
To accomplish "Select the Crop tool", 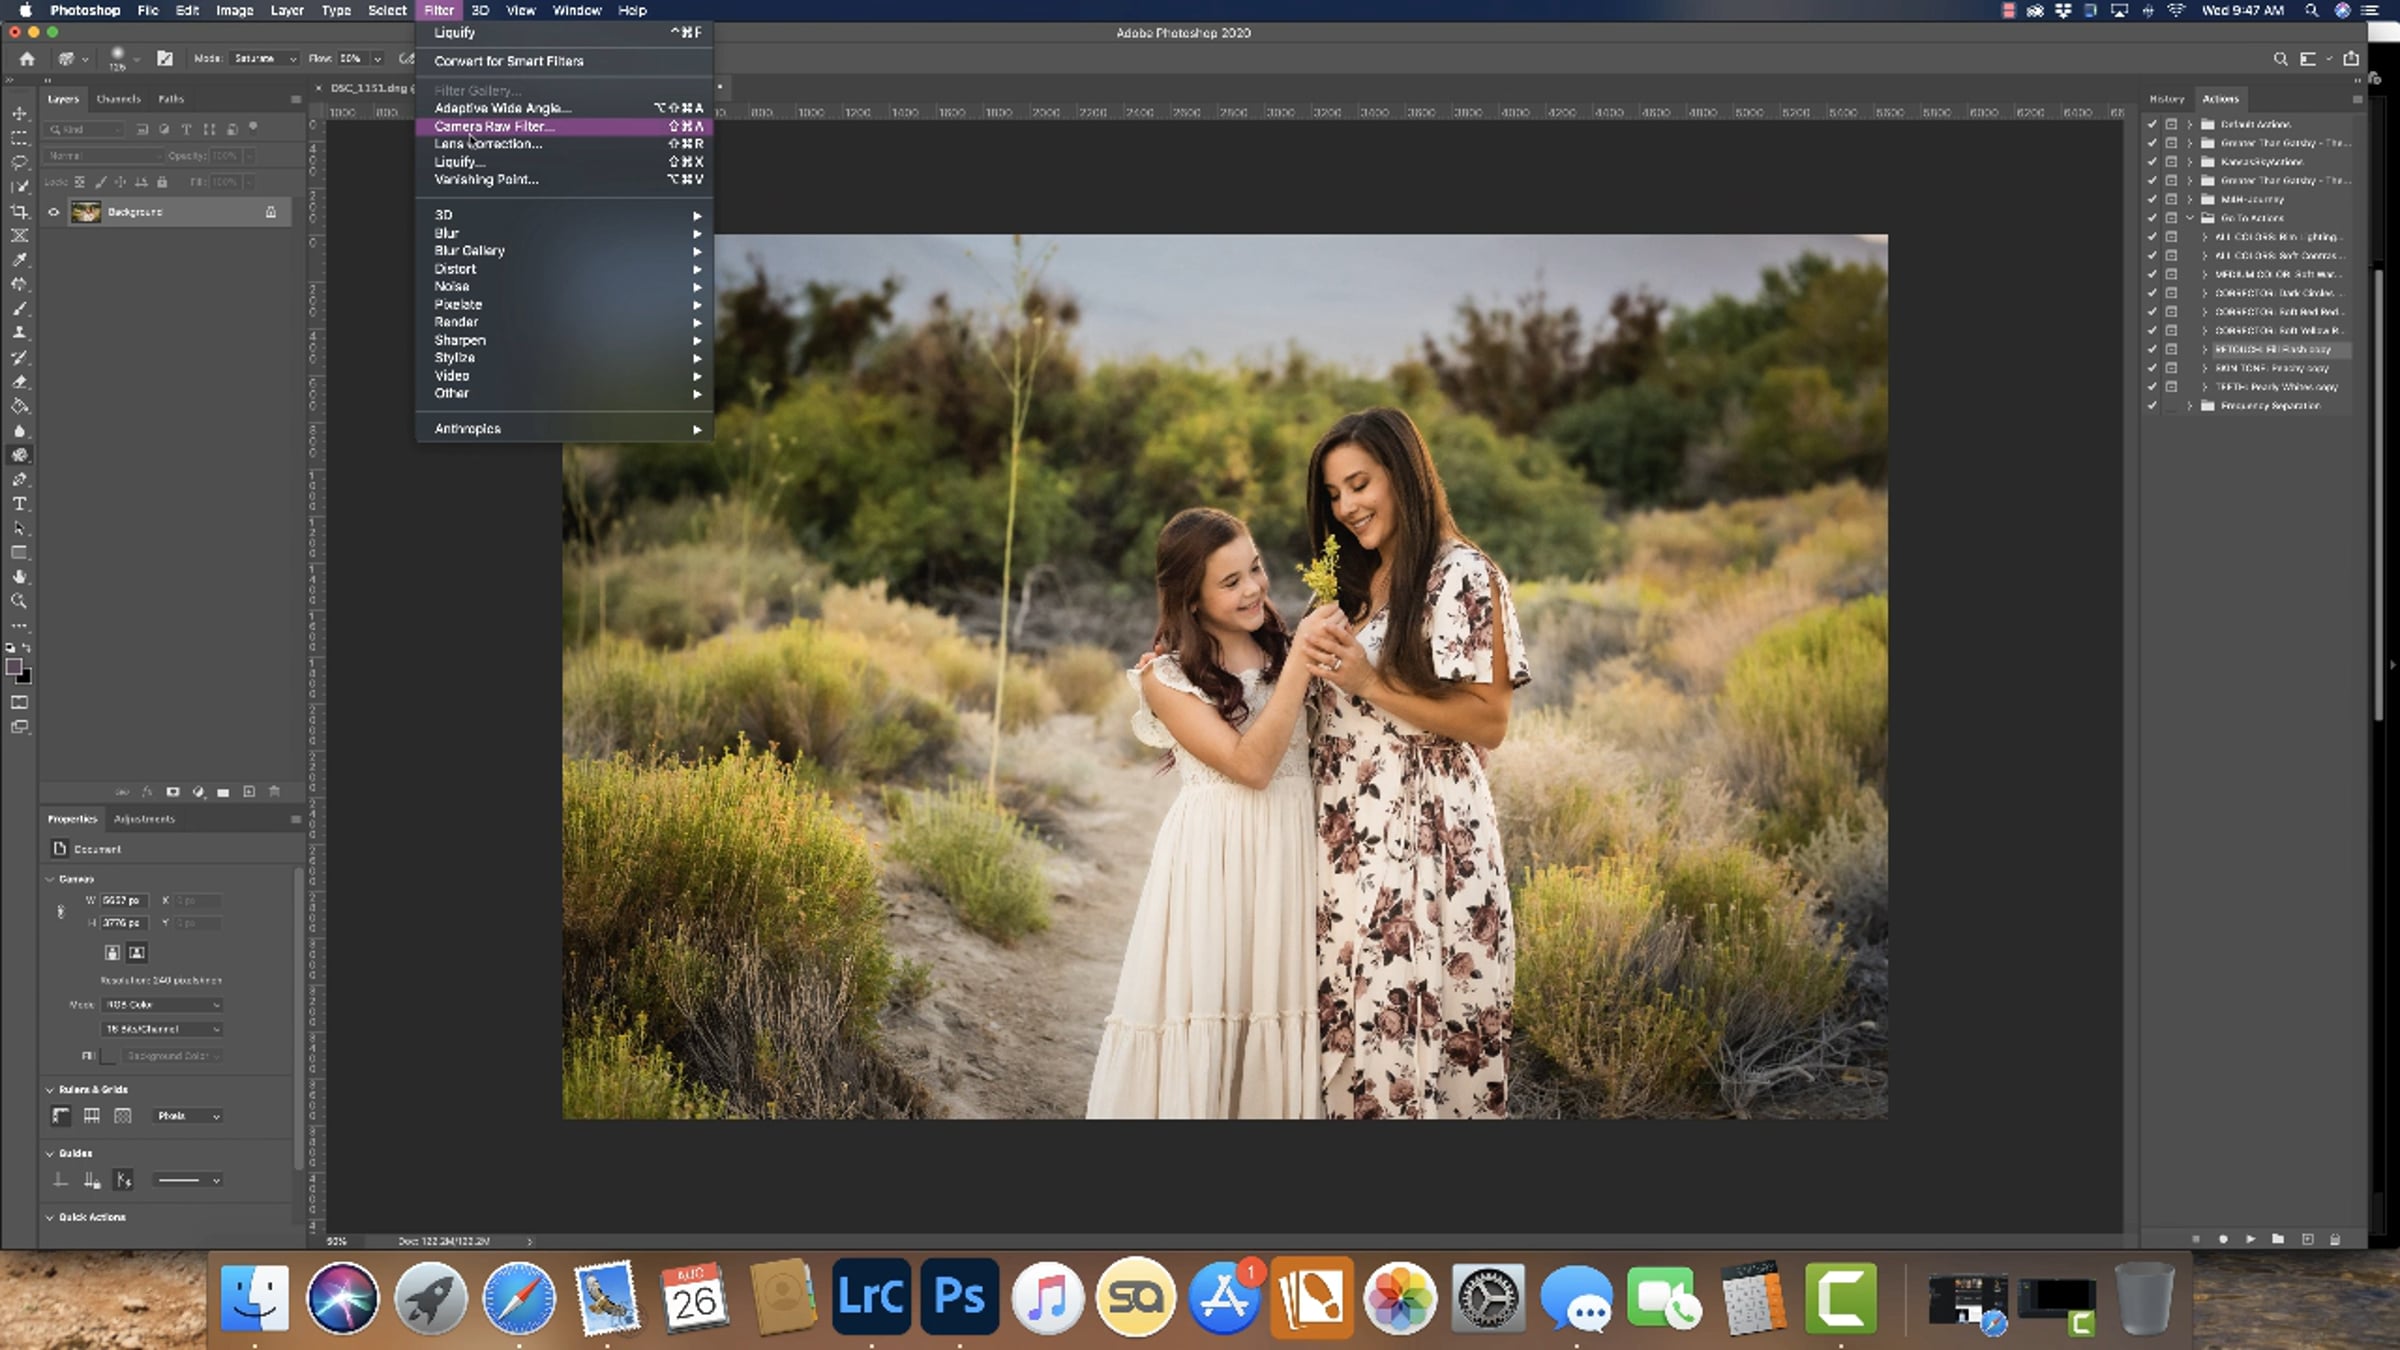I will 19,211.
